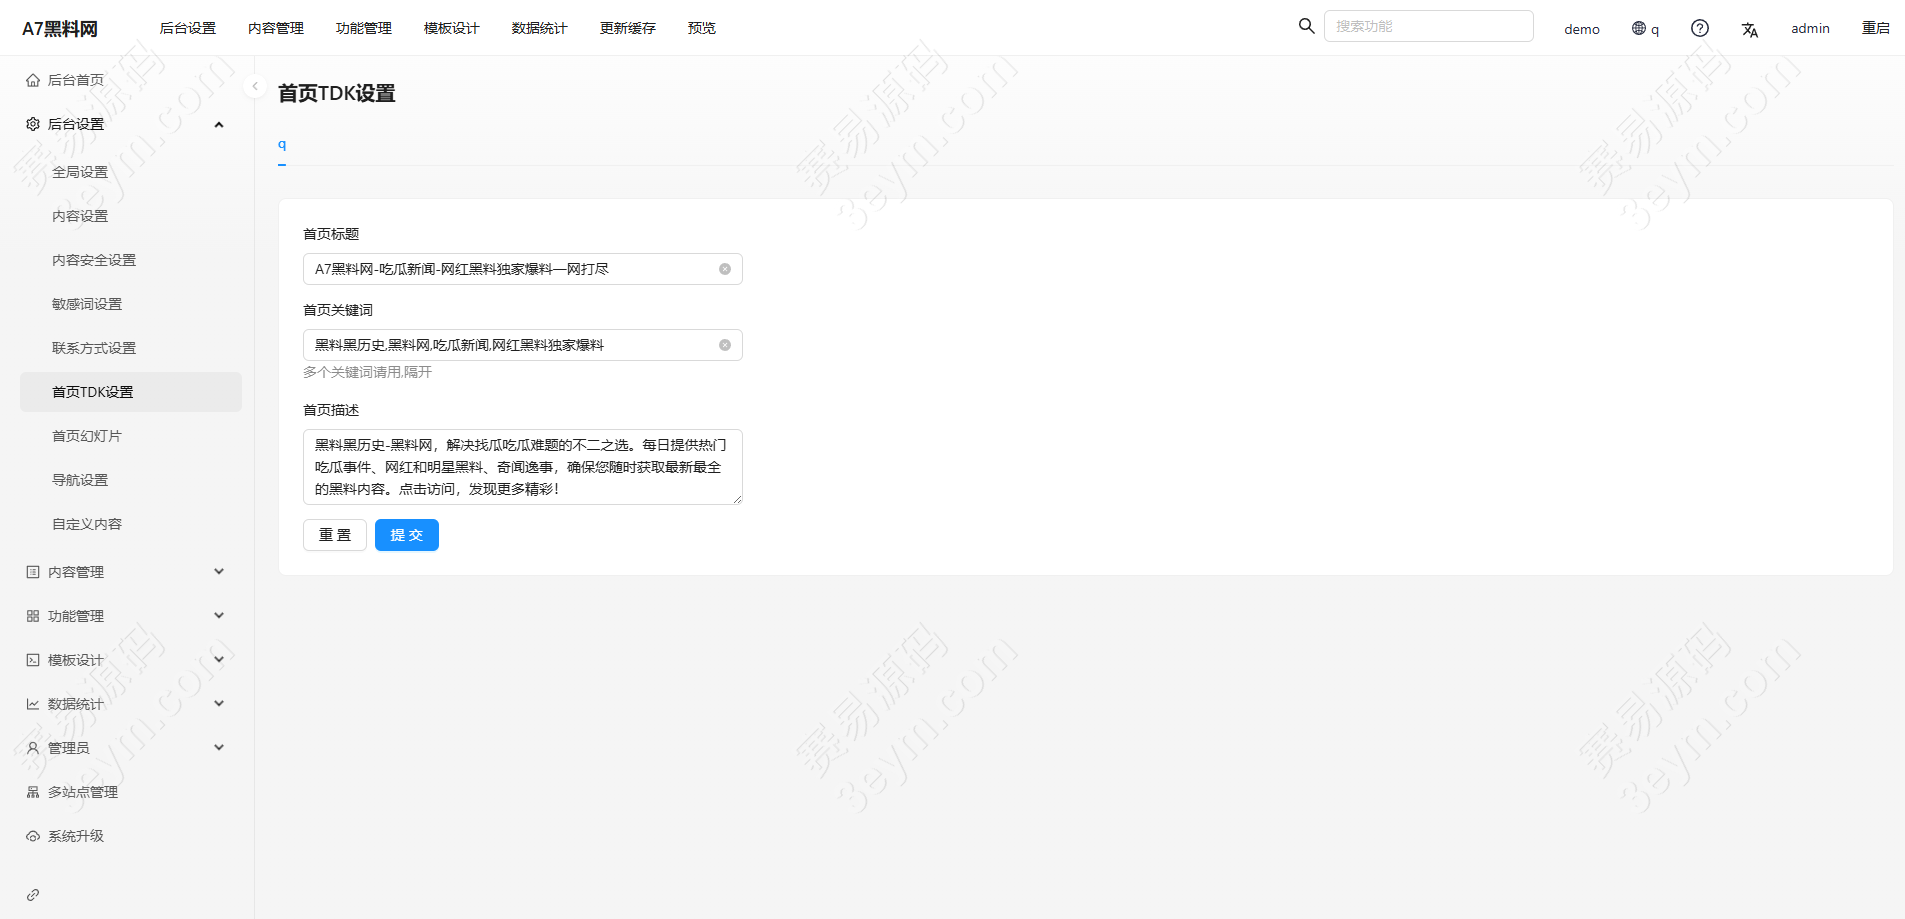Expand the 管理员 sidebar section
The image size is (1905, 919).
[219, 748]
